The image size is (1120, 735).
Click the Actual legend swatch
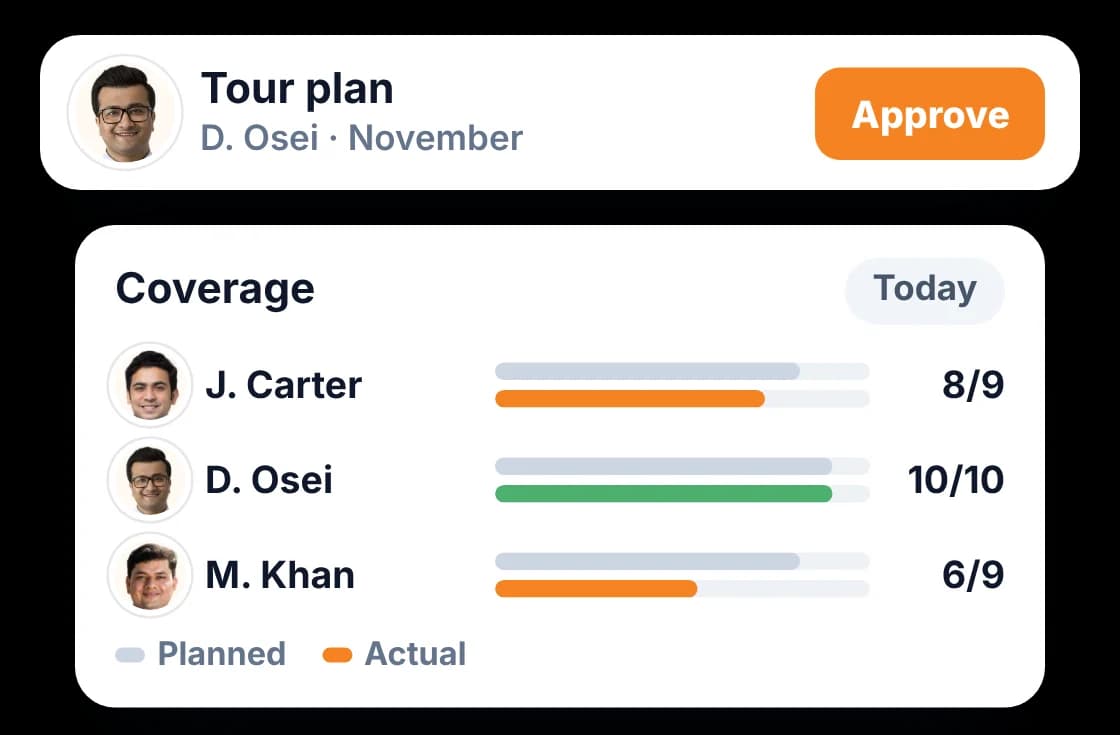pyautogui.click(x=337, y=654)
